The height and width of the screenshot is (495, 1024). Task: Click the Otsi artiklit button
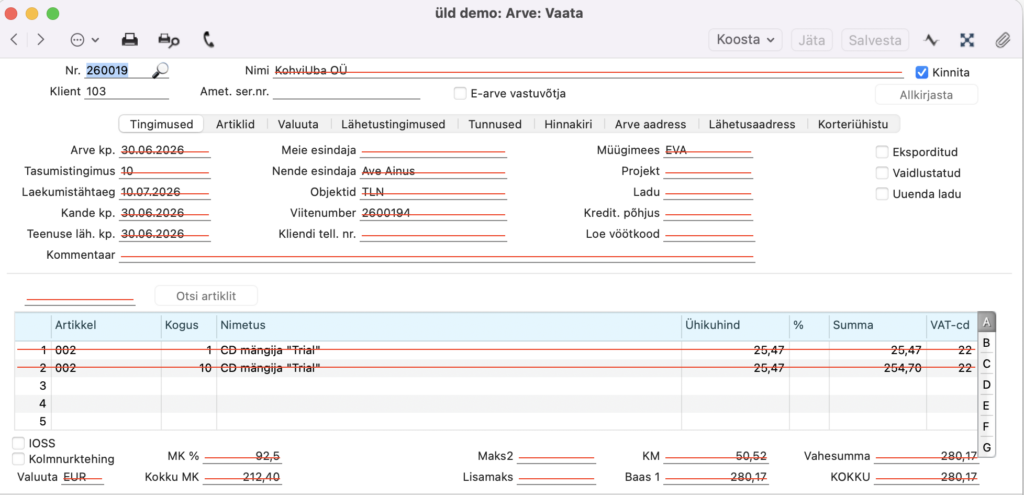(206, 296)
